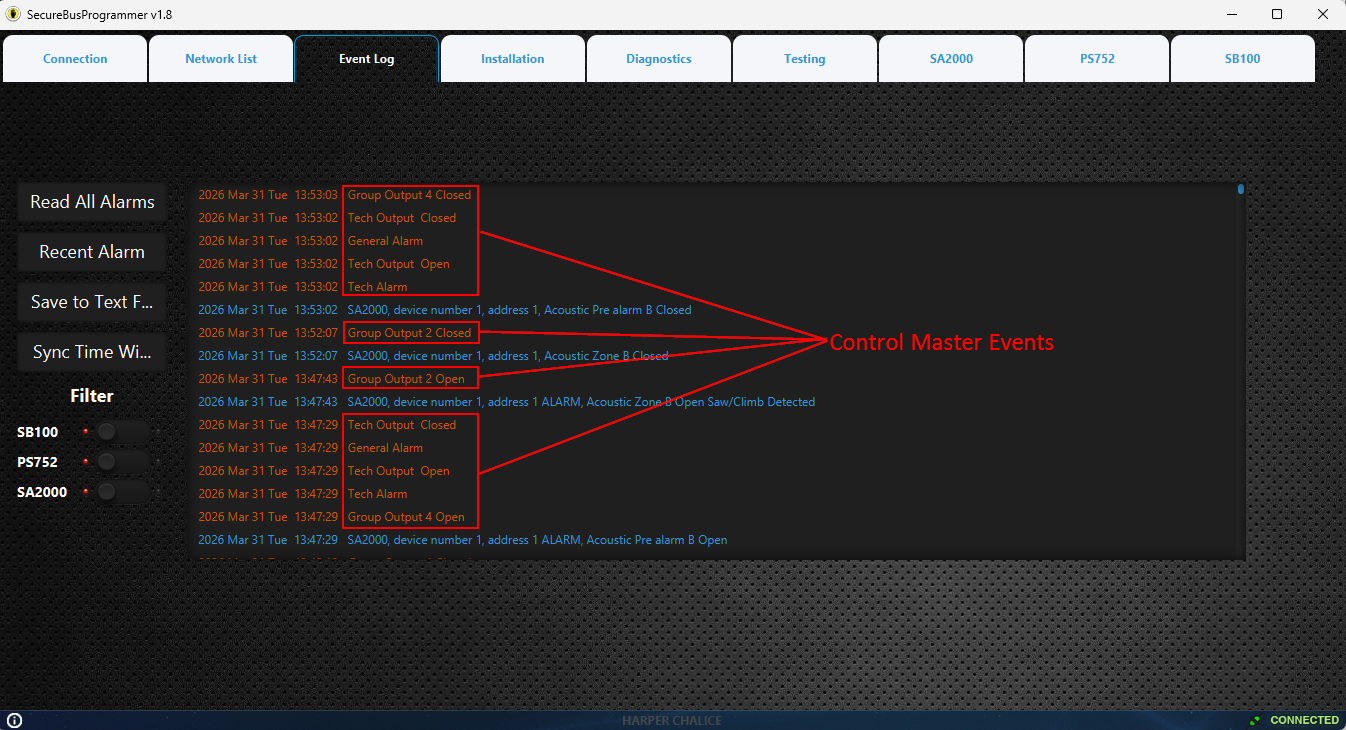
Task: Open the PS752 device tab
Action: [x=1097, y=59]
